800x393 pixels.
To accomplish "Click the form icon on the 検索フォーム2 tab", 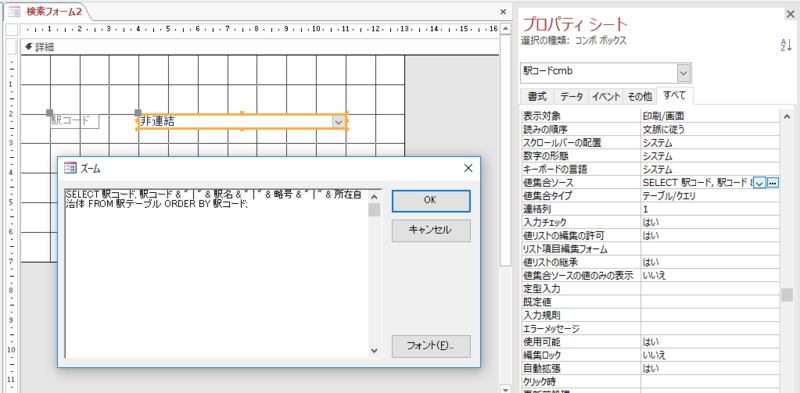I will (x=14, y=11).
